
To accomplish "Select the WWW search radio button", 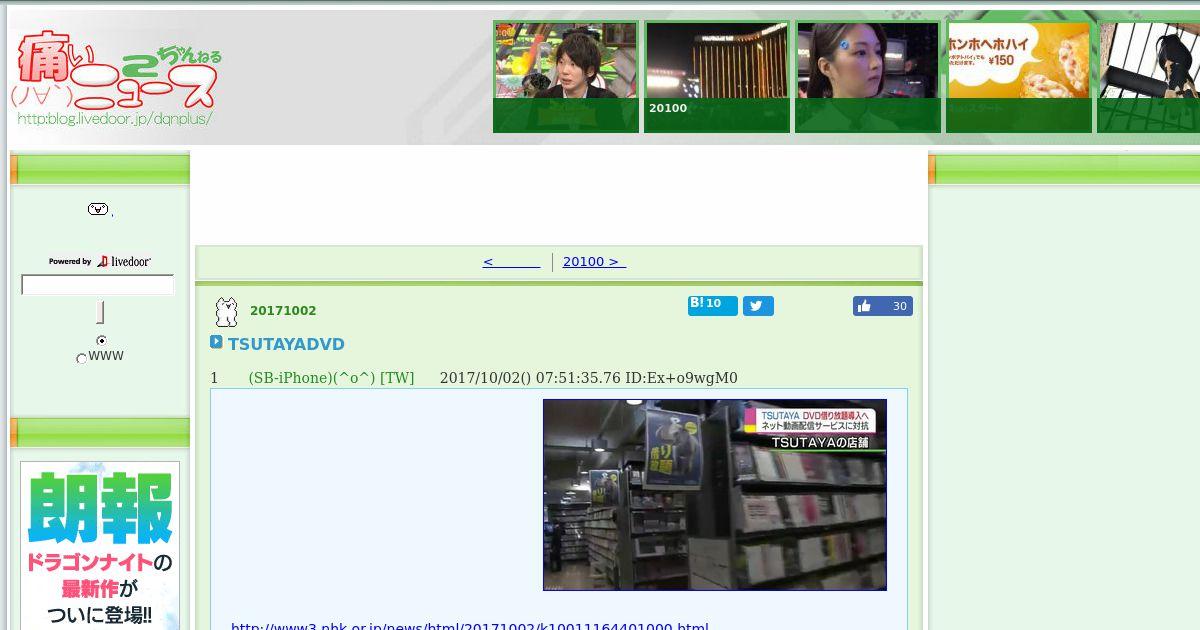I will point(82,358).
